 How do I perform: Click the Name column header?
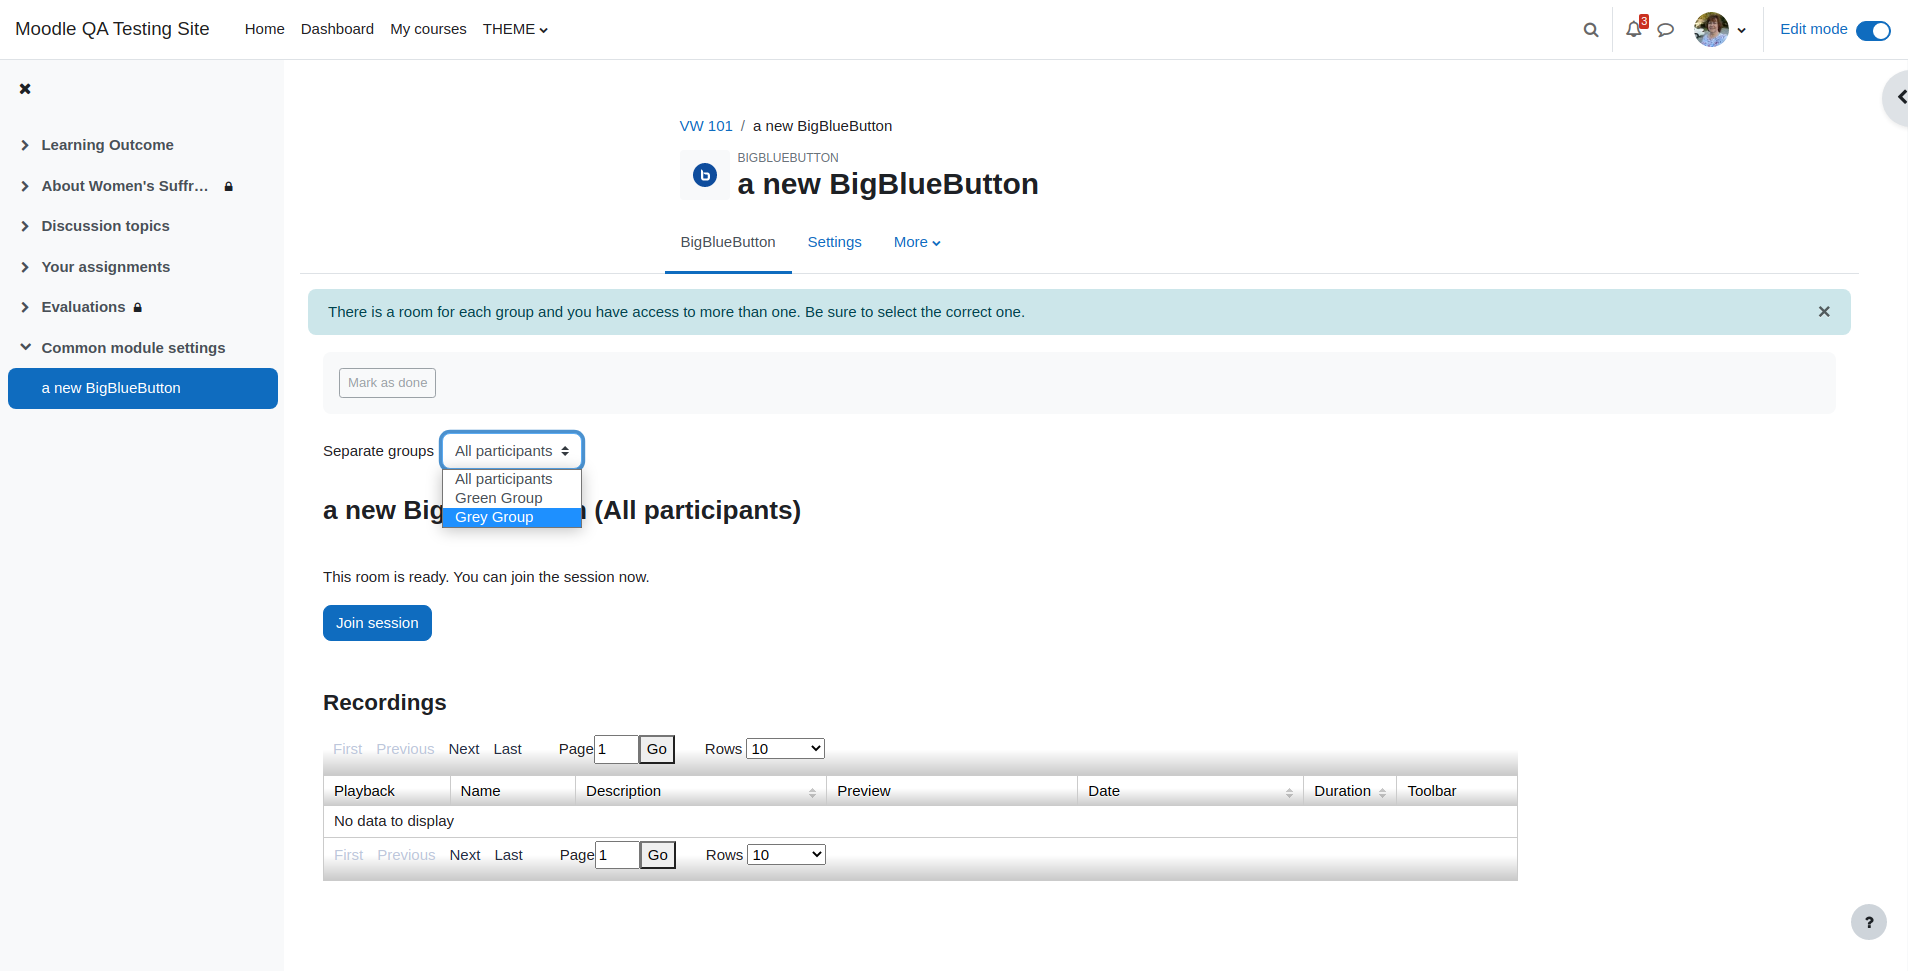(513, 791)
